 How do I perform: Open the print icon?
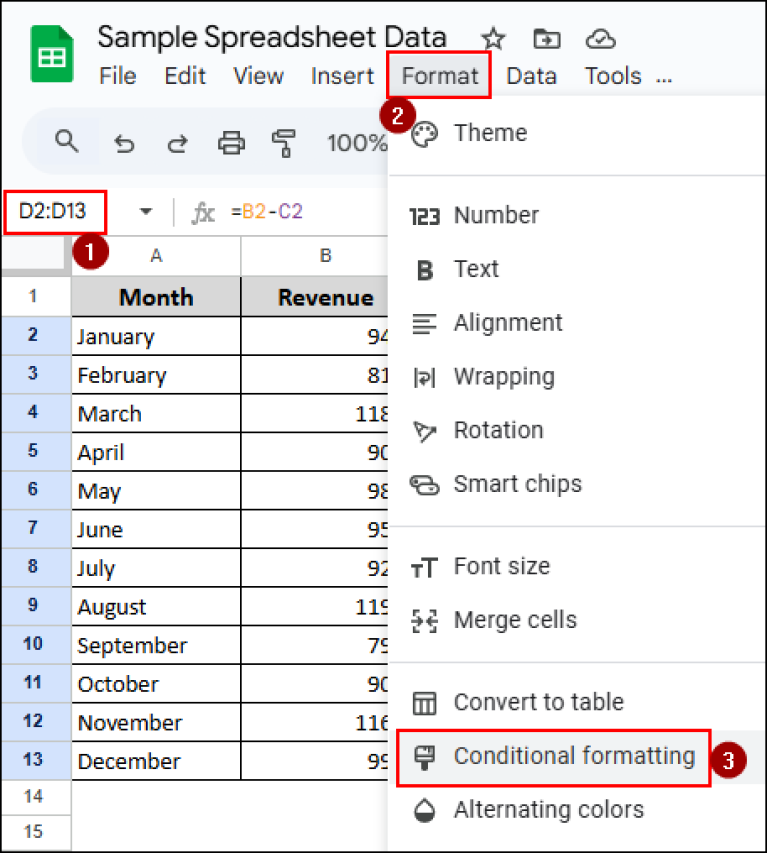(231, 142)
